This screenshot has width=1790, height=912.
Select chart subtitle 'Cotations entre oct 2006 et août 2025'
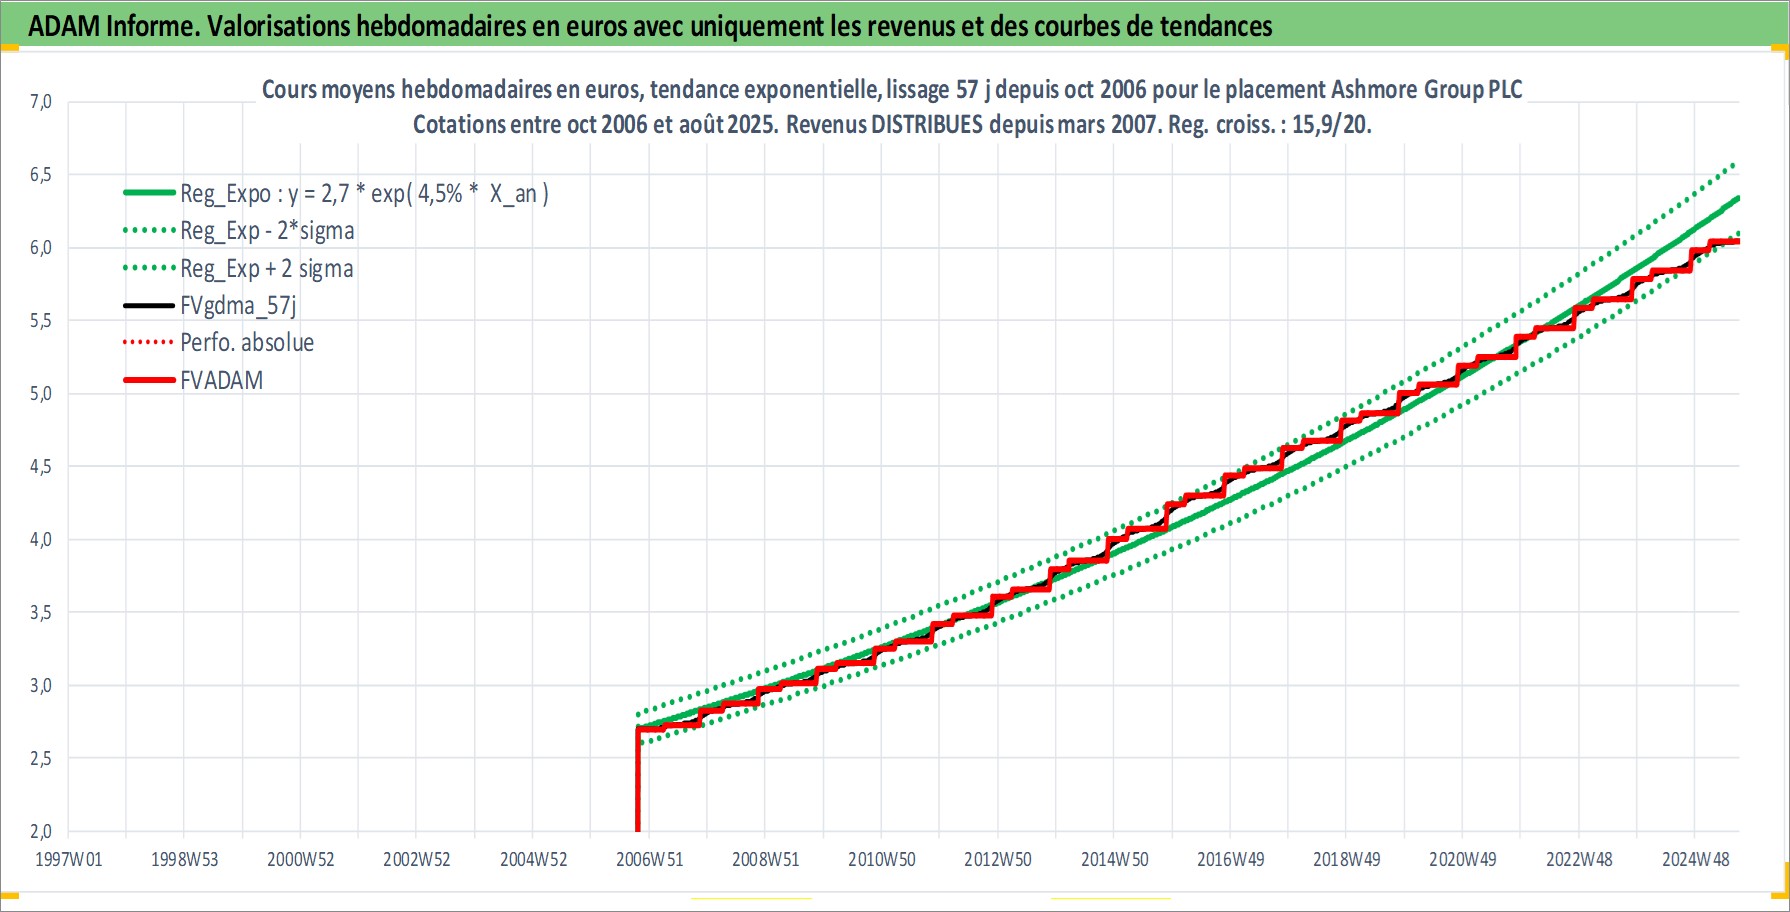892,124
